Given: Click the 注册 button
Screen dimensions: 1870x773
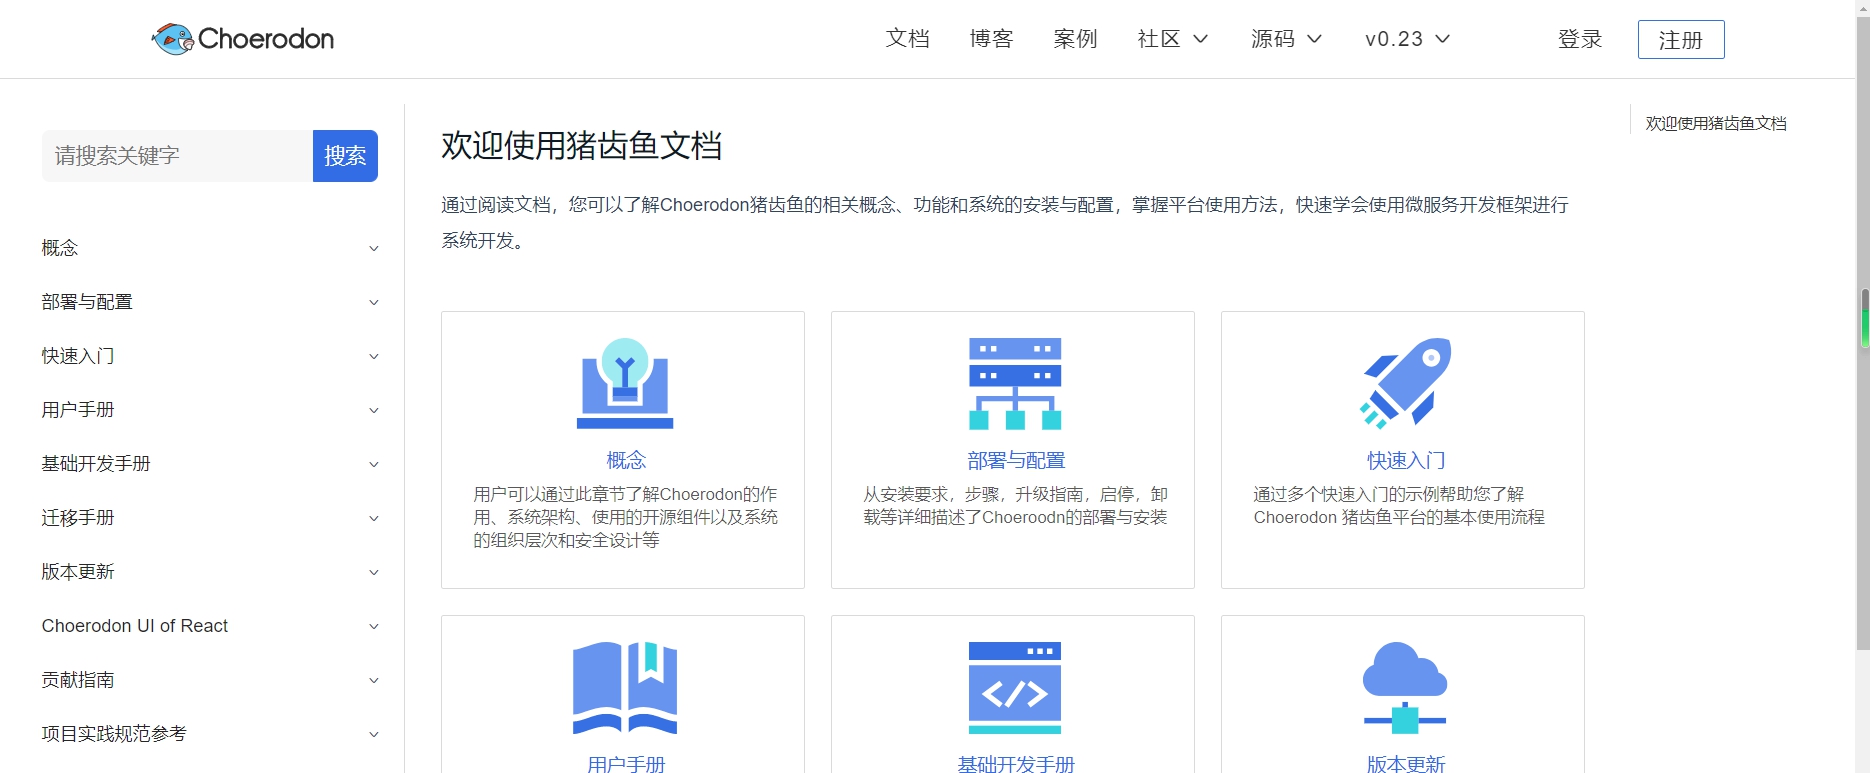Looking at the screenshot, I should 1681,39.
